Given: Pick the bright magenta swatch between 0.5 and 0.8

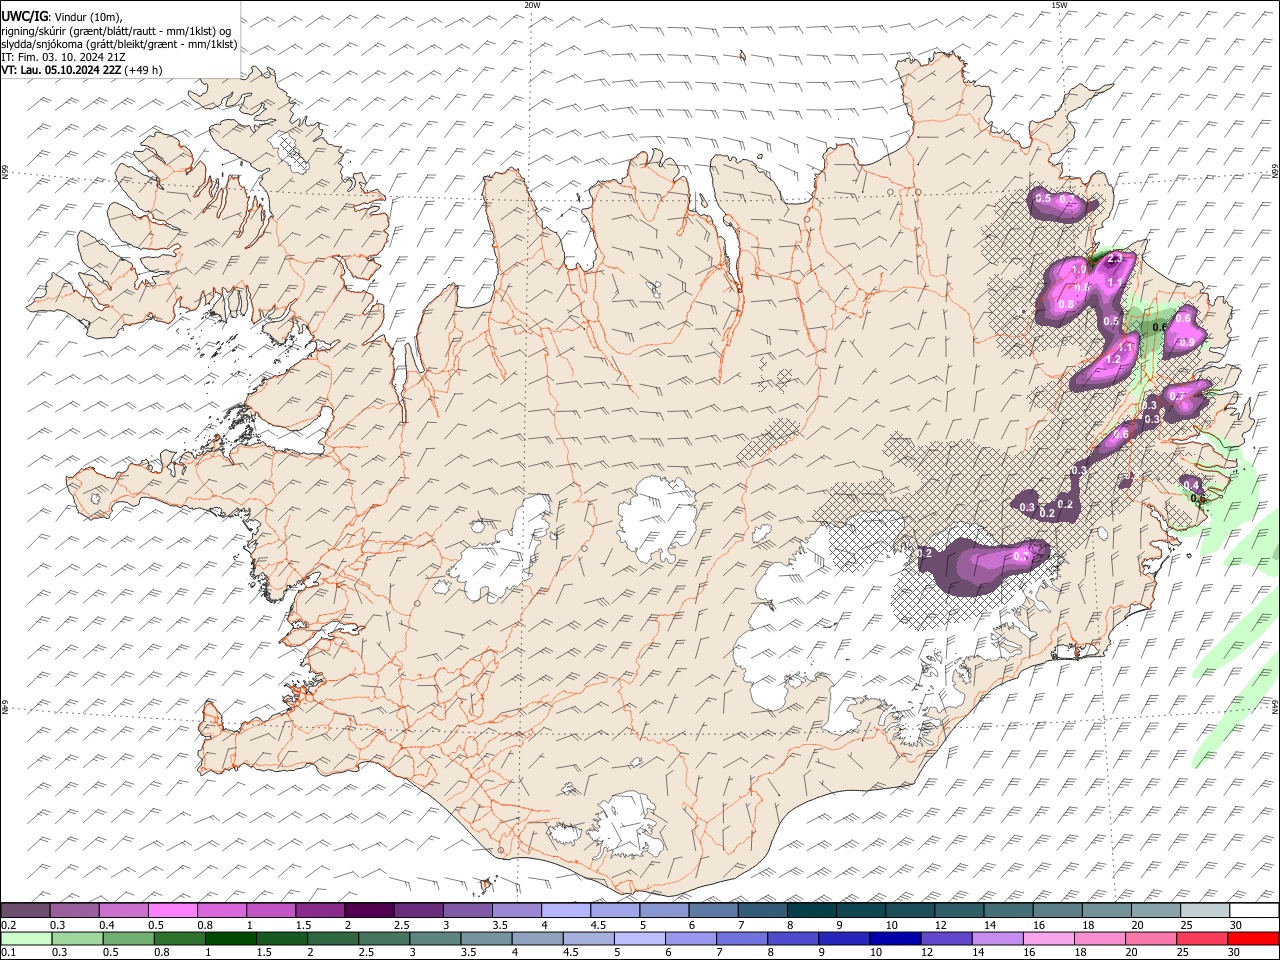Looking at the screenshot, I should [172, 911].
